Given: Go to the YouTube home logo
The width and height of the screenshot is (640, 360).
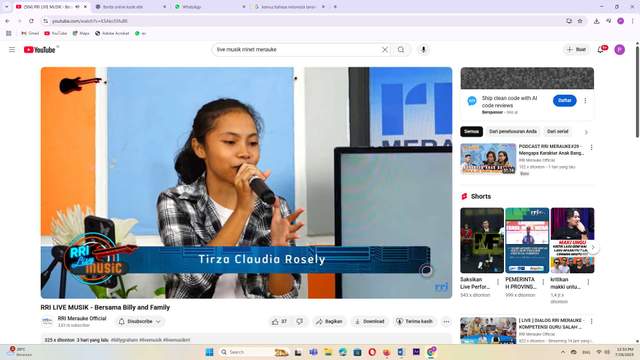Looking at the screenshot, I should [x=40, y=50].
